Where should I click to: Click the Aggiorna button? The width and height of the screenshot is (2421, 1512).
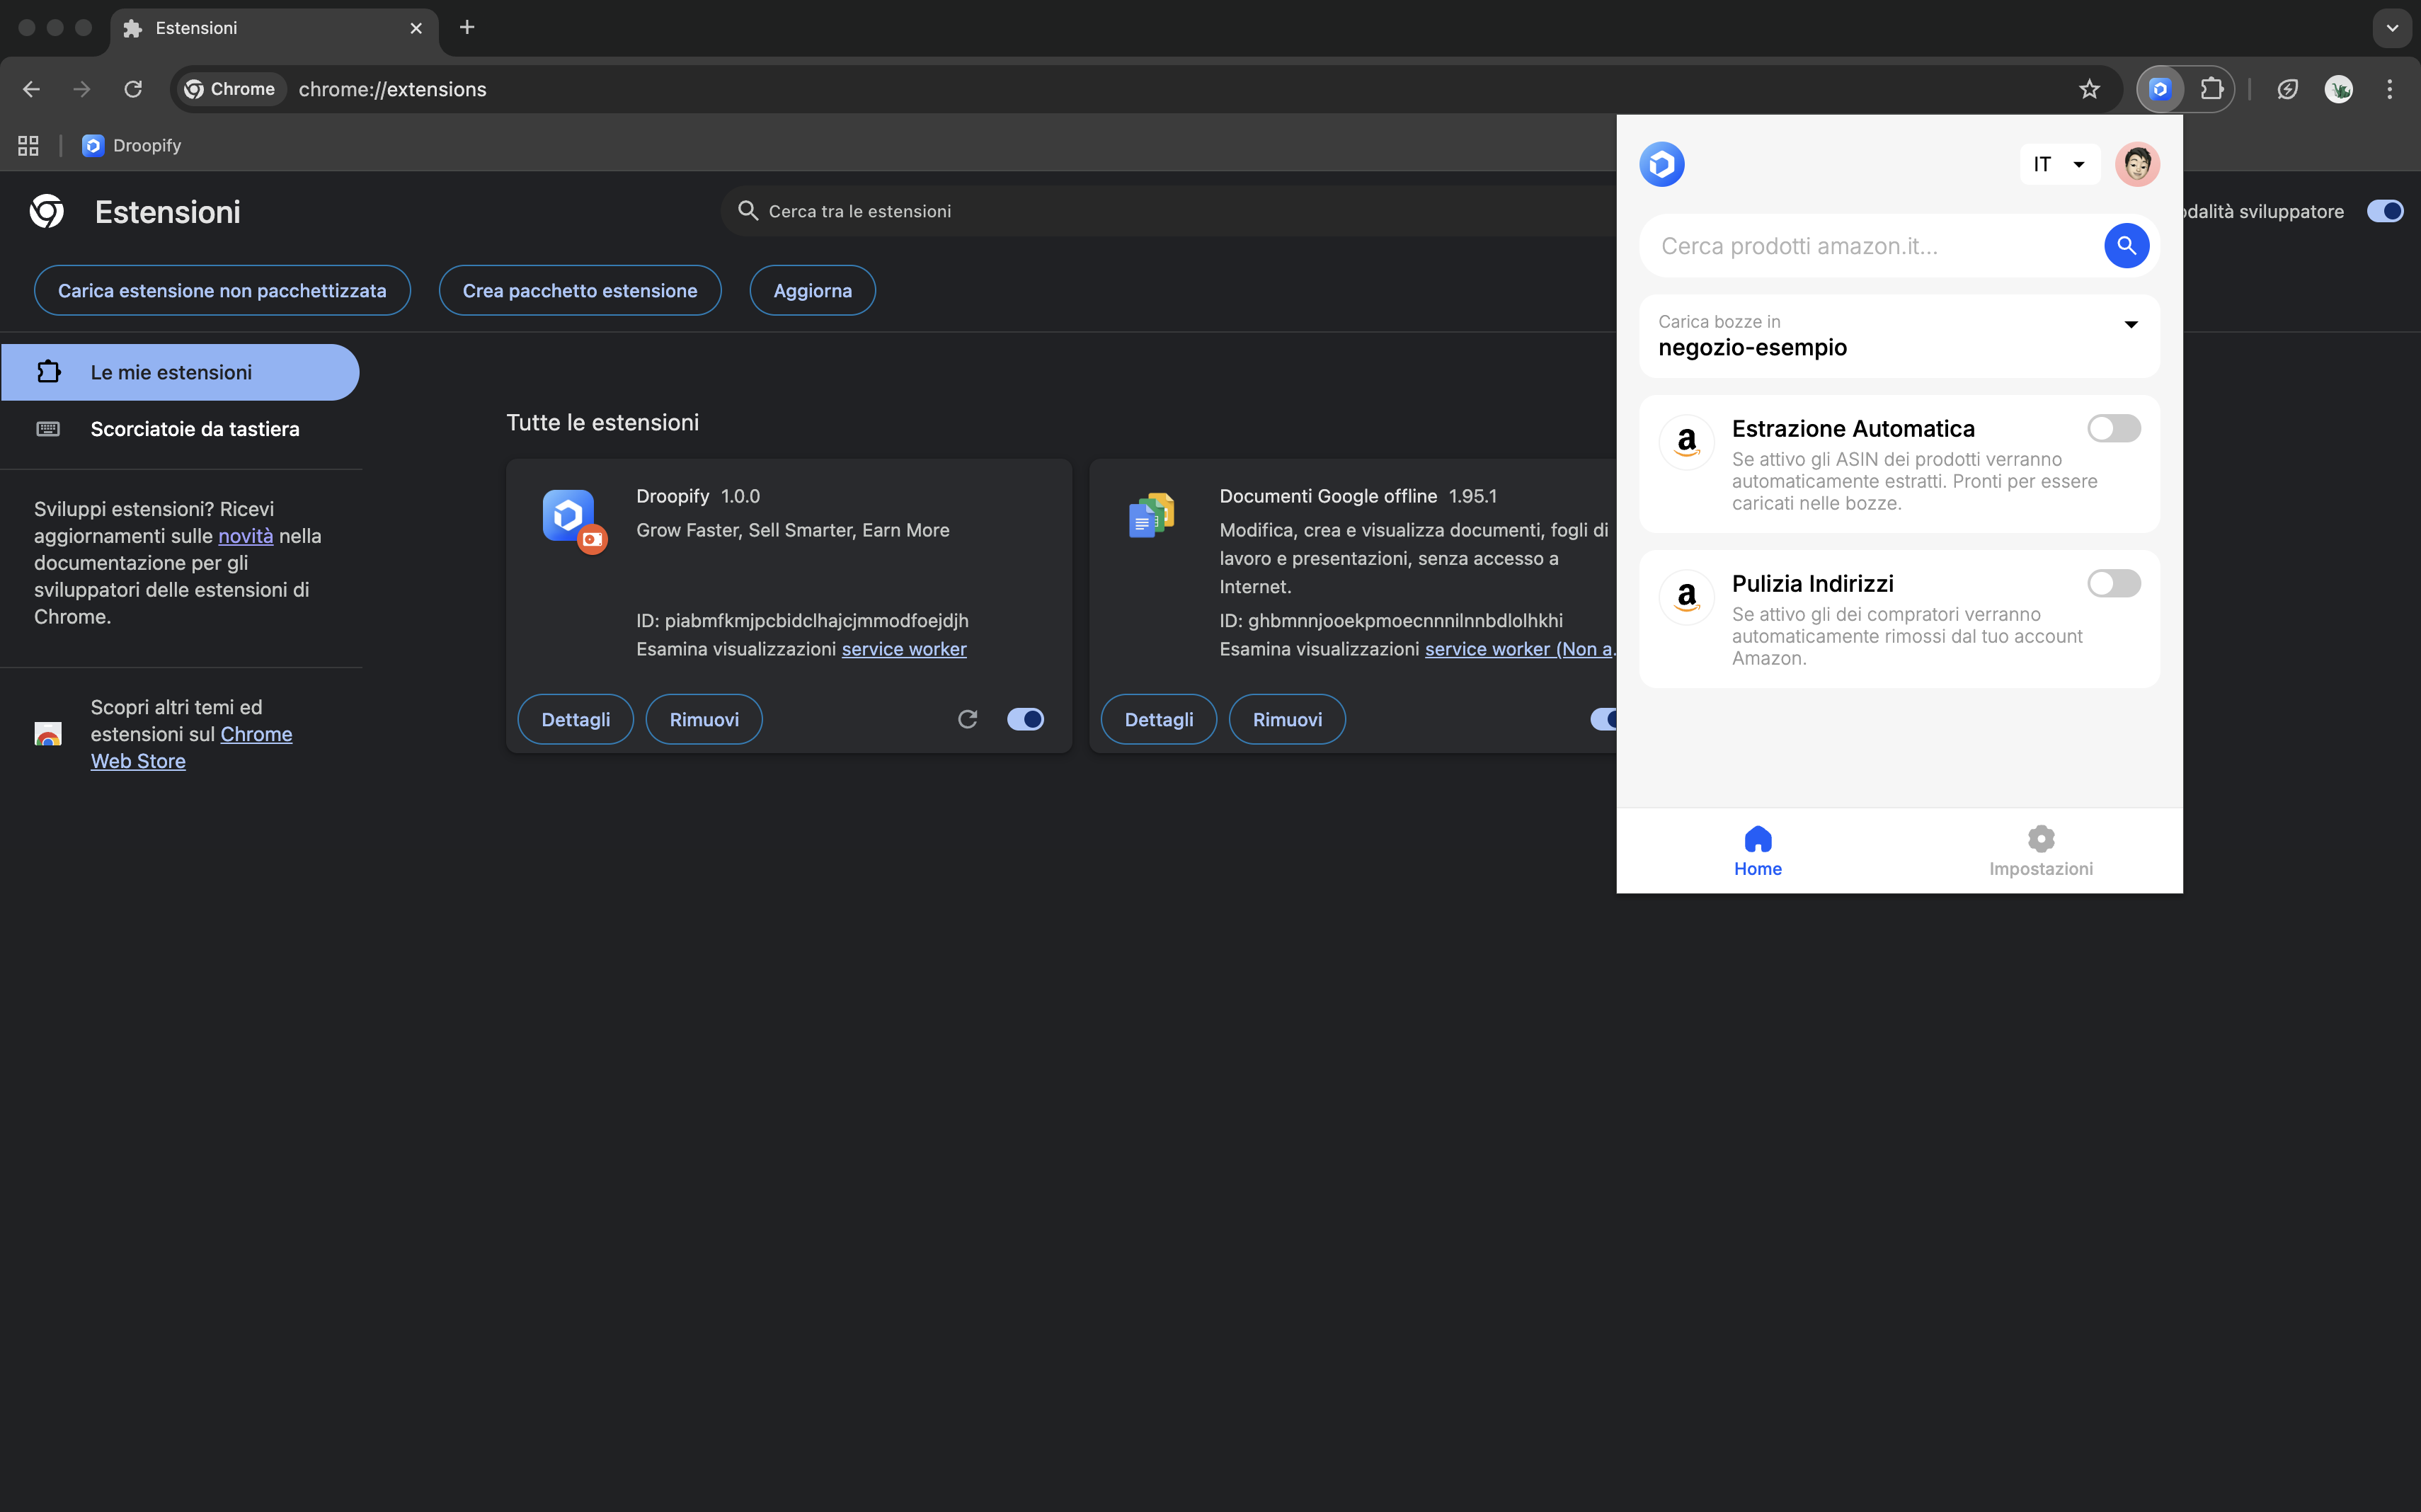coord(812,290)
